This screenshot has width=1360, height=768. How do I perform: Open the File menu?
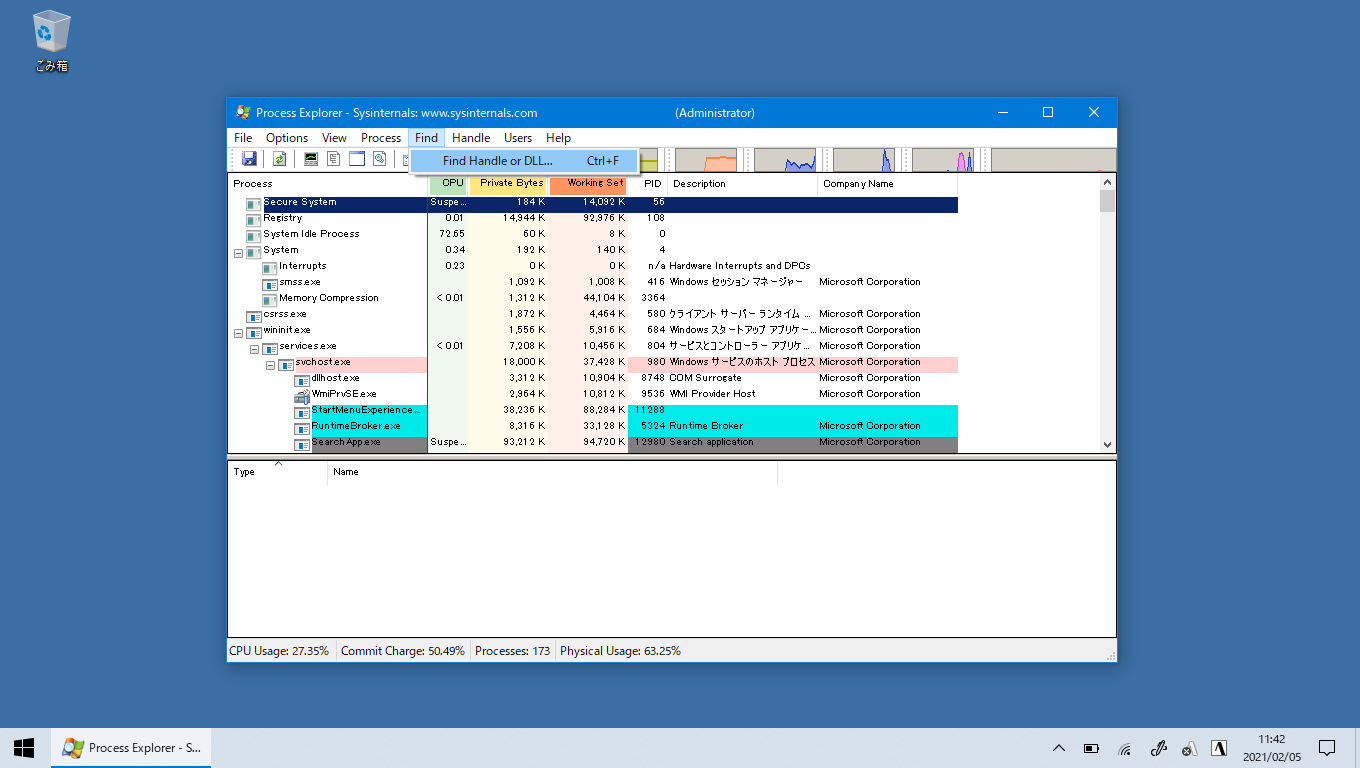(243, 138)
